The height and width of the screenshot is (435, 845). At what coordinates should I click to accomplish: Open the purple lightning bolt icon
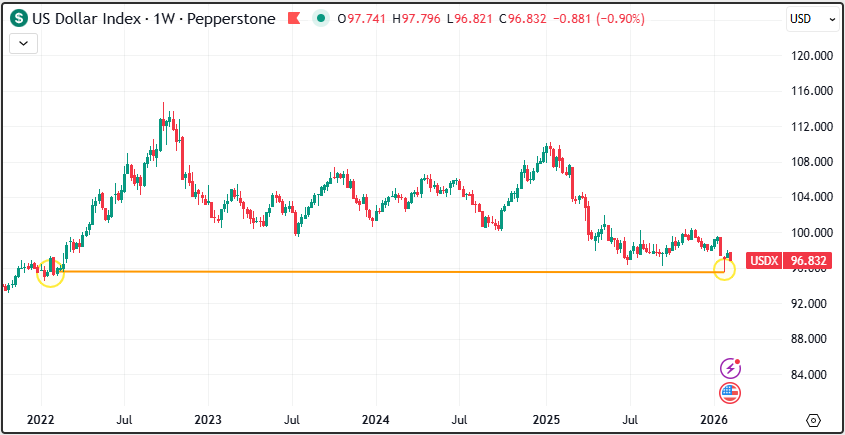[730, 369]
